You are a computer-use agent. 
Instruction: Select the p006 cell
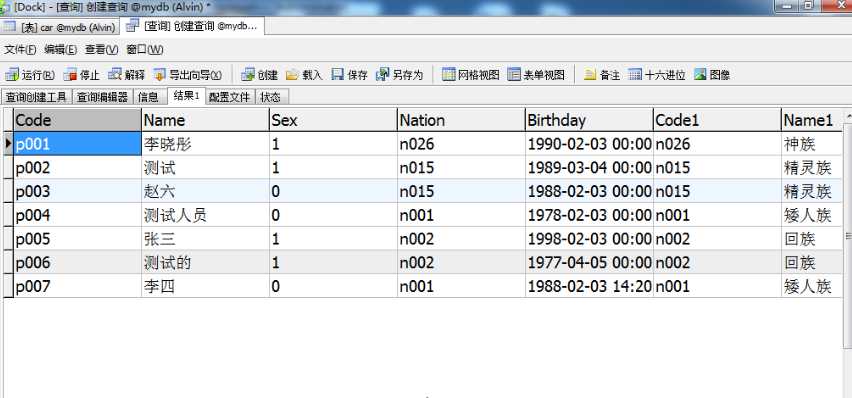click(77, 263)
